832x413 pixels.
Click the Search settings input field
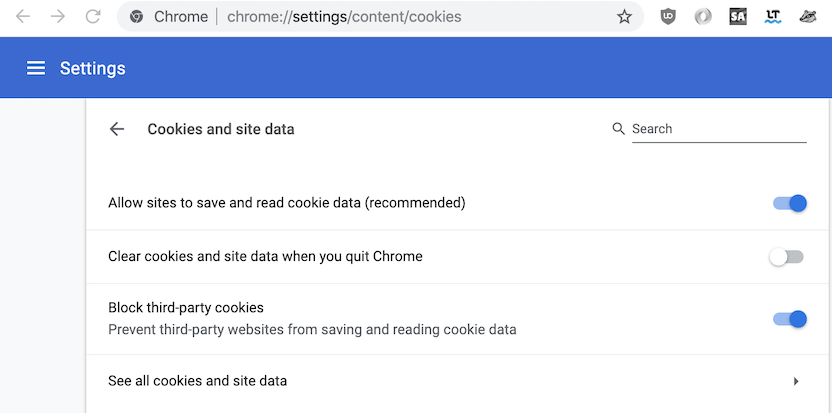(x=719, y=129)
